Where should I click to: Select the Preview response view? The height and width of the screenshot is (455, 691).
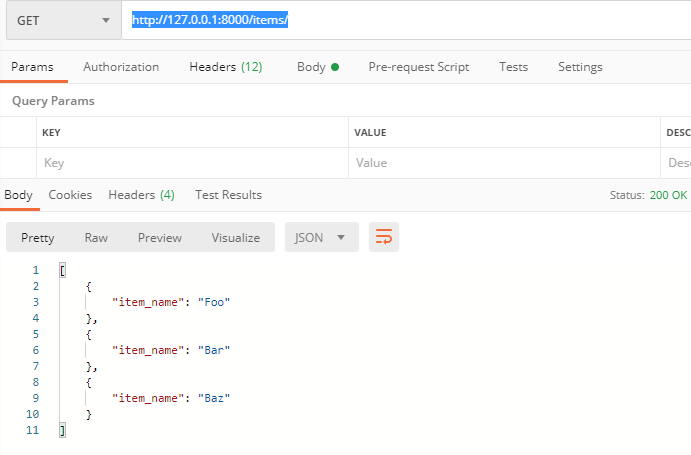pos(160,237)
